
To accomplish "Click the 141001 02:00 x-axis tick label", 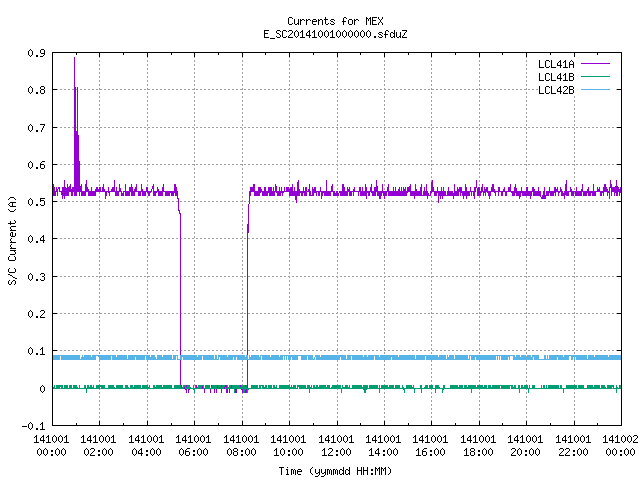I will click(98, 446).
